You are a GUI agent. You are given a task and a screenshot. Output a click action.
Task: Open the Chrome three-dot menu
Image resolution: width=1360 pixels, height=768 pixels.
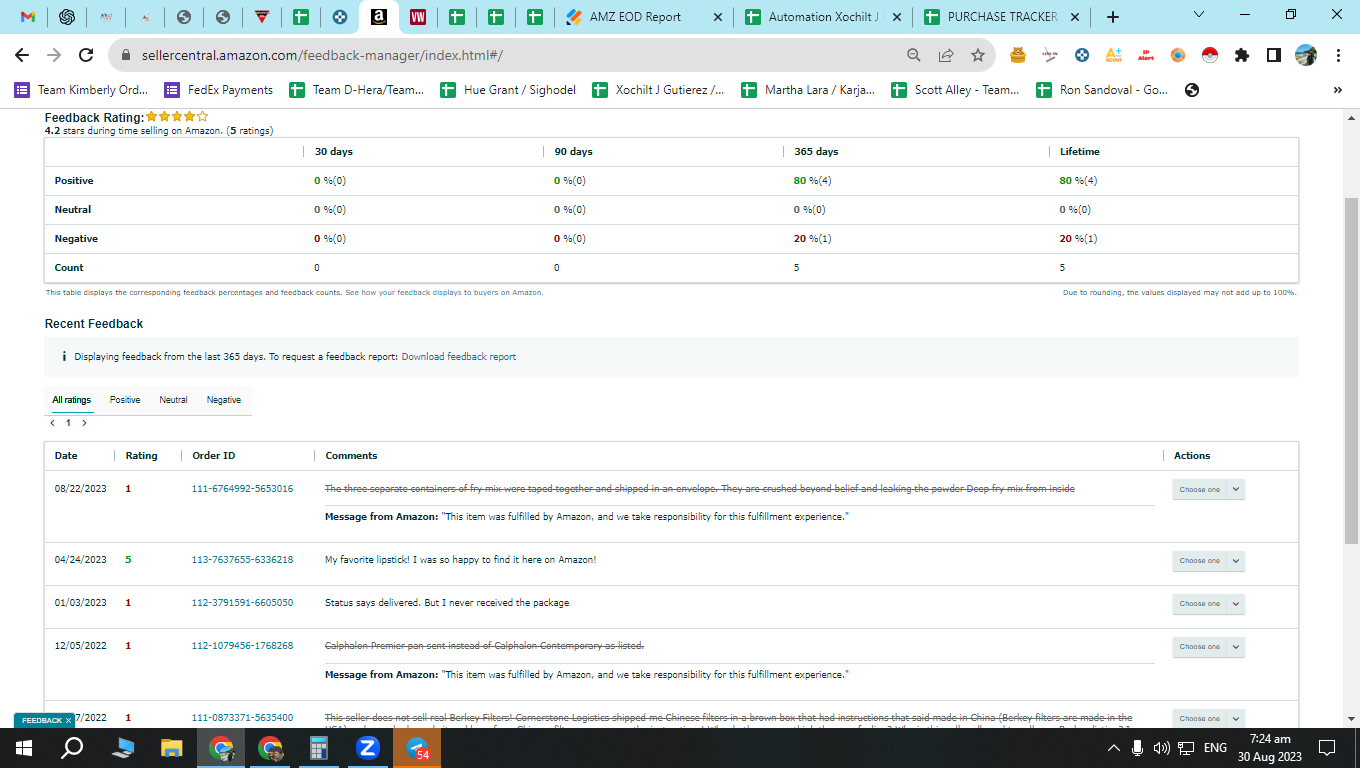point(1338,55)
